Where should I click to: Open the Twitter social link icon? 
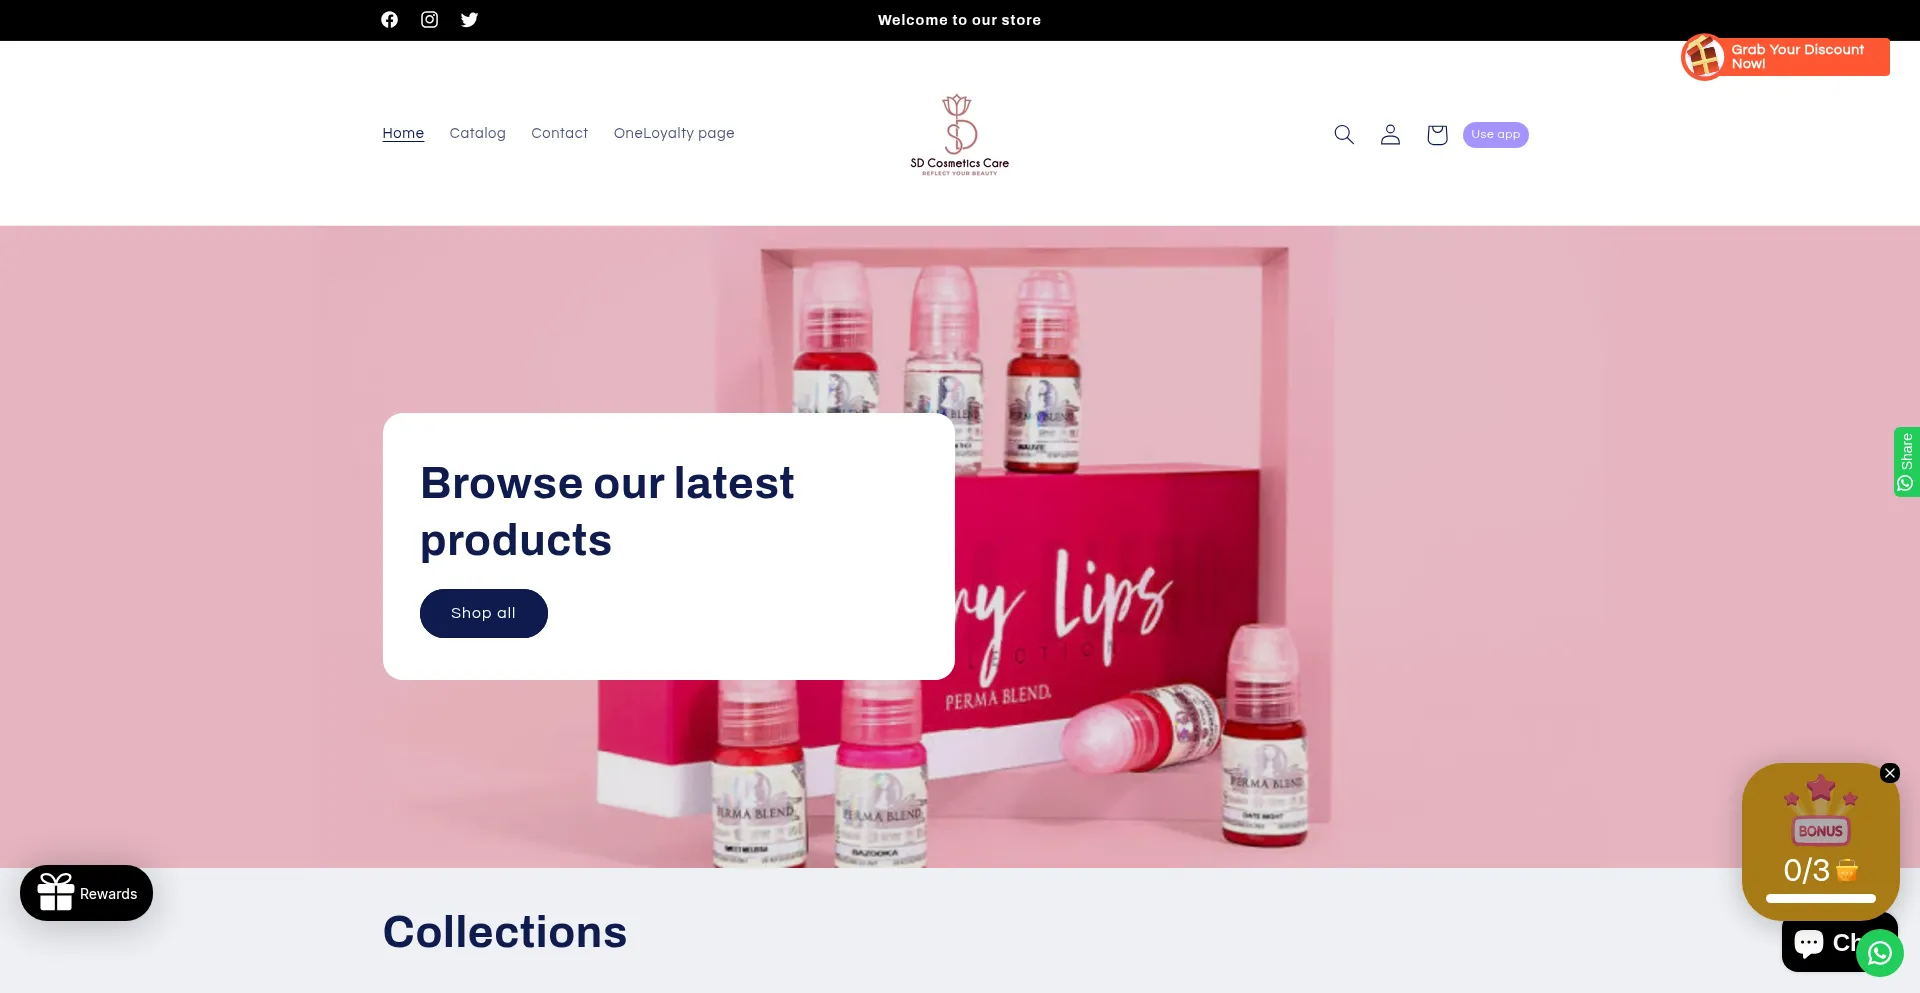(x=469, y=20)
